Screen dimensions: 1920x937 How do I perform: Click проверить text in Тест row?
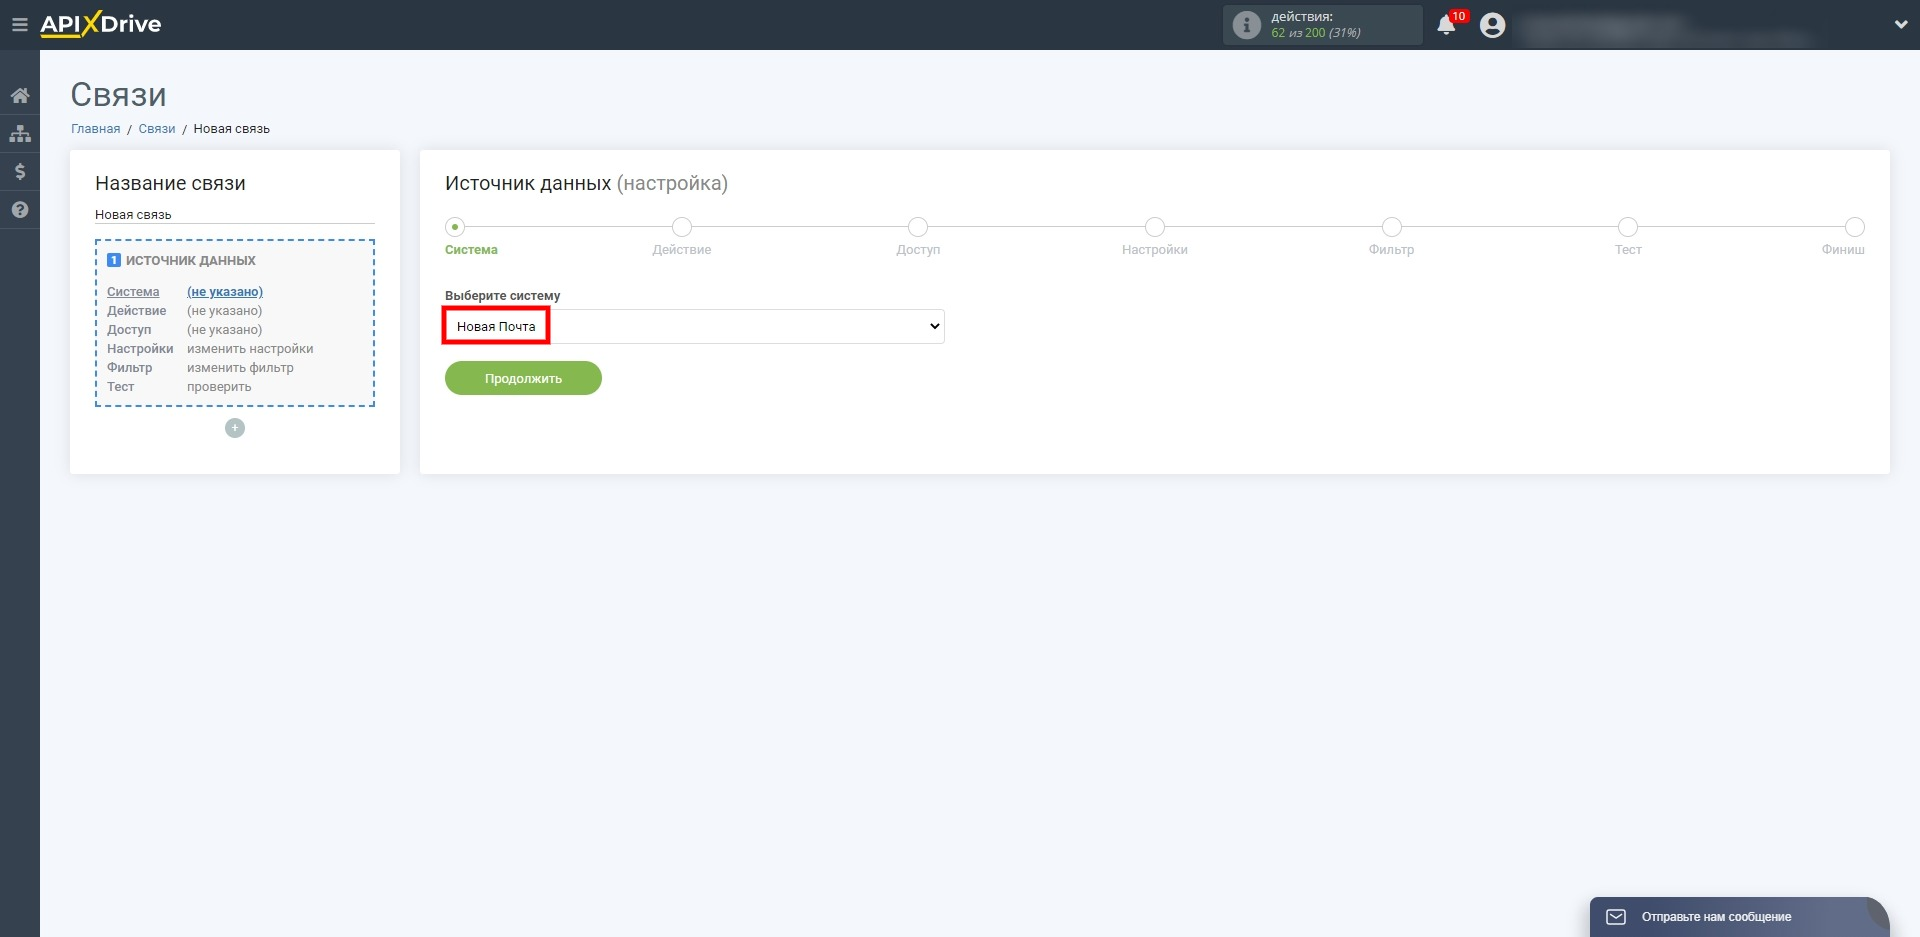coord(219,387)
